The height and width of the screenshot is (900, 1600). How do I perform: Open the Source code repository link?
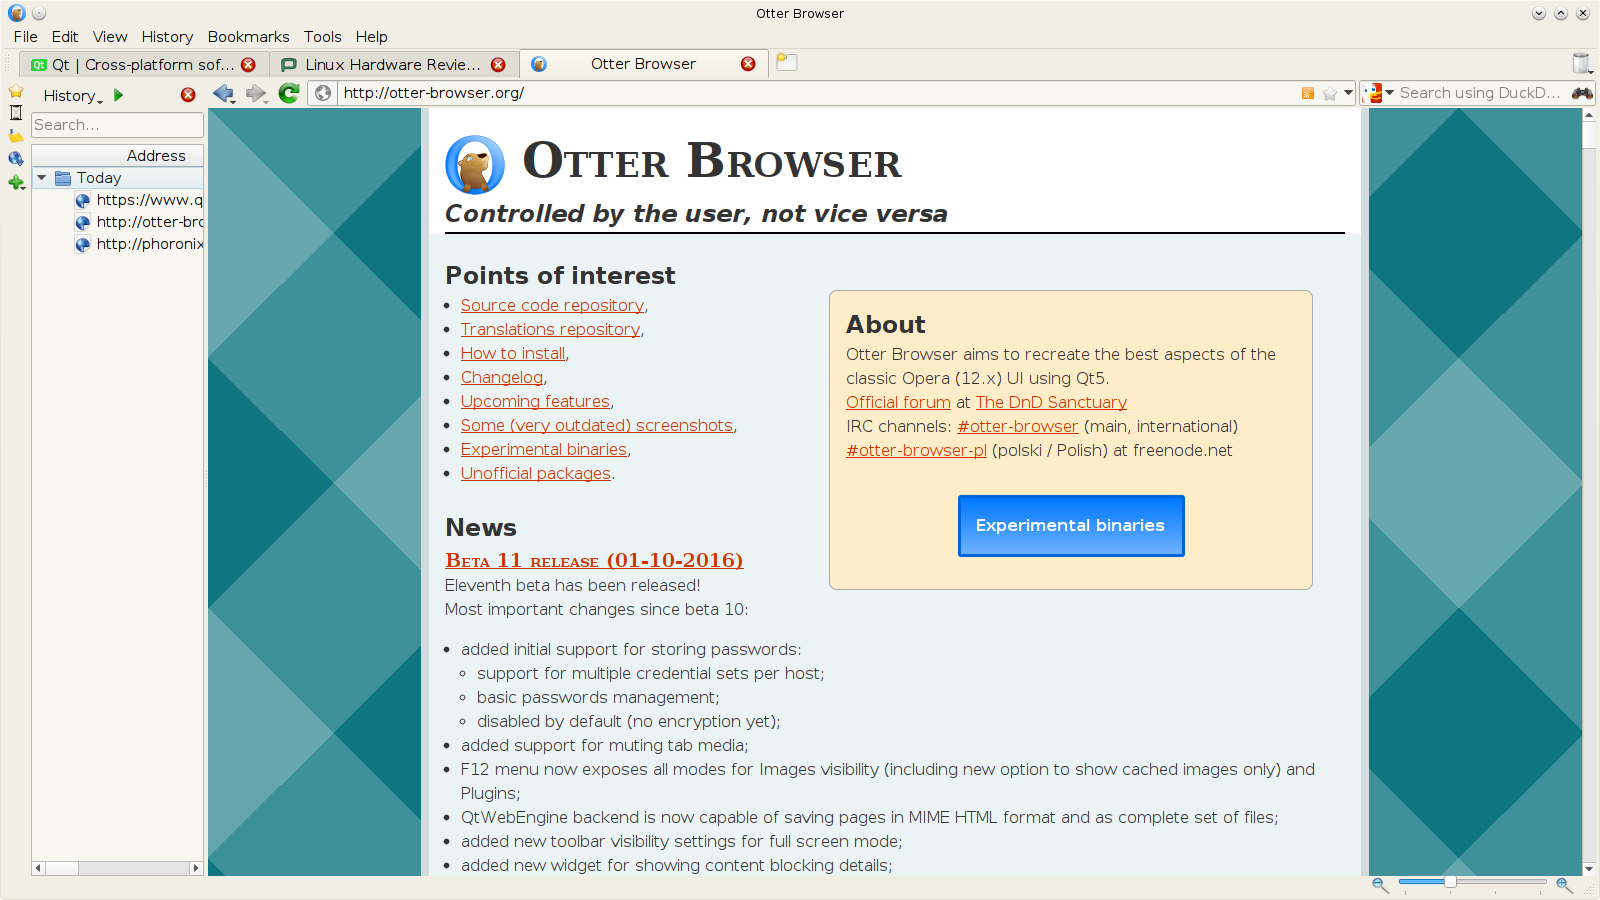[x=552, y=306]
